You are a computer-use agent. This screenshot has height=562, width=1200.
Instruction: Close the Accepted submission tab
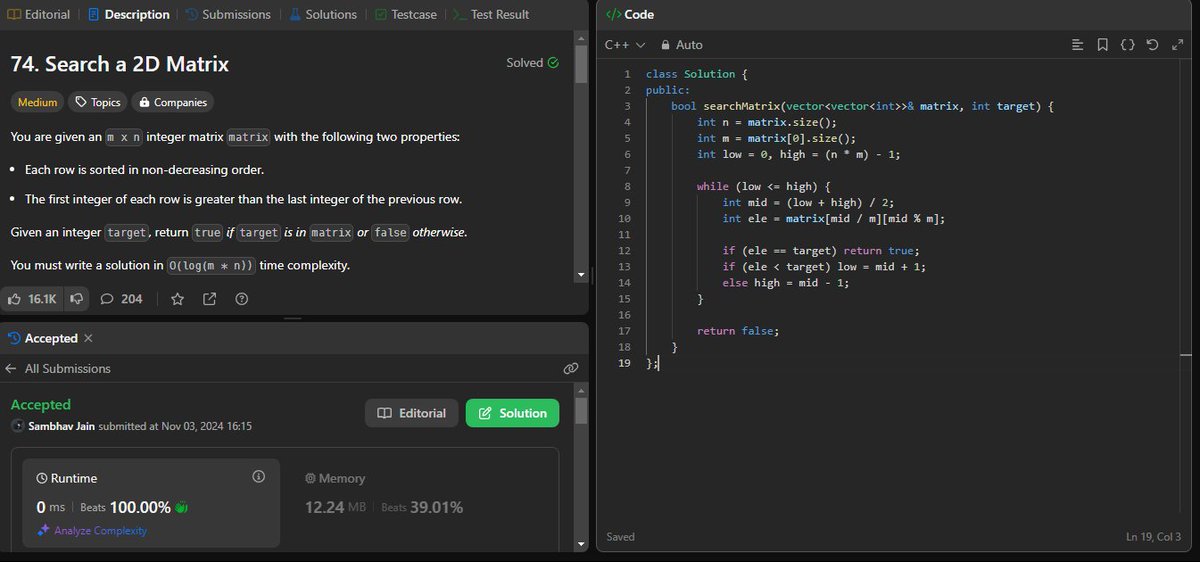(x=88, y=338)
